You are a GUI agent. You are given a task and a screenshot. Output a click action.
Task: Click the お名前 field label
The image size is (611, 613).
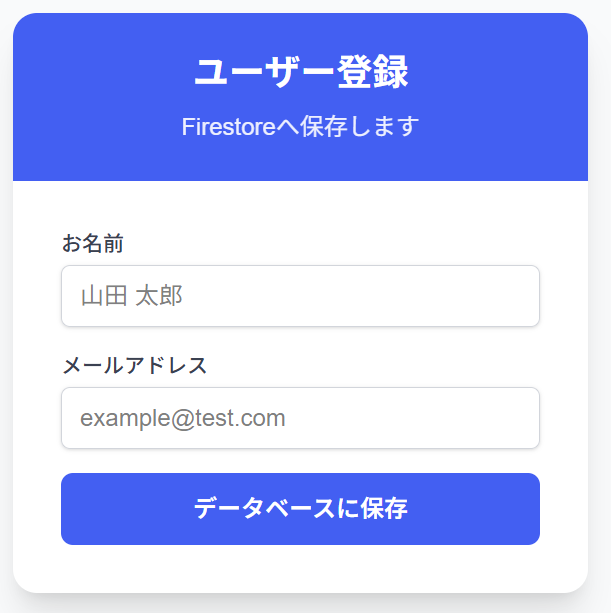(x=93, y=243)
